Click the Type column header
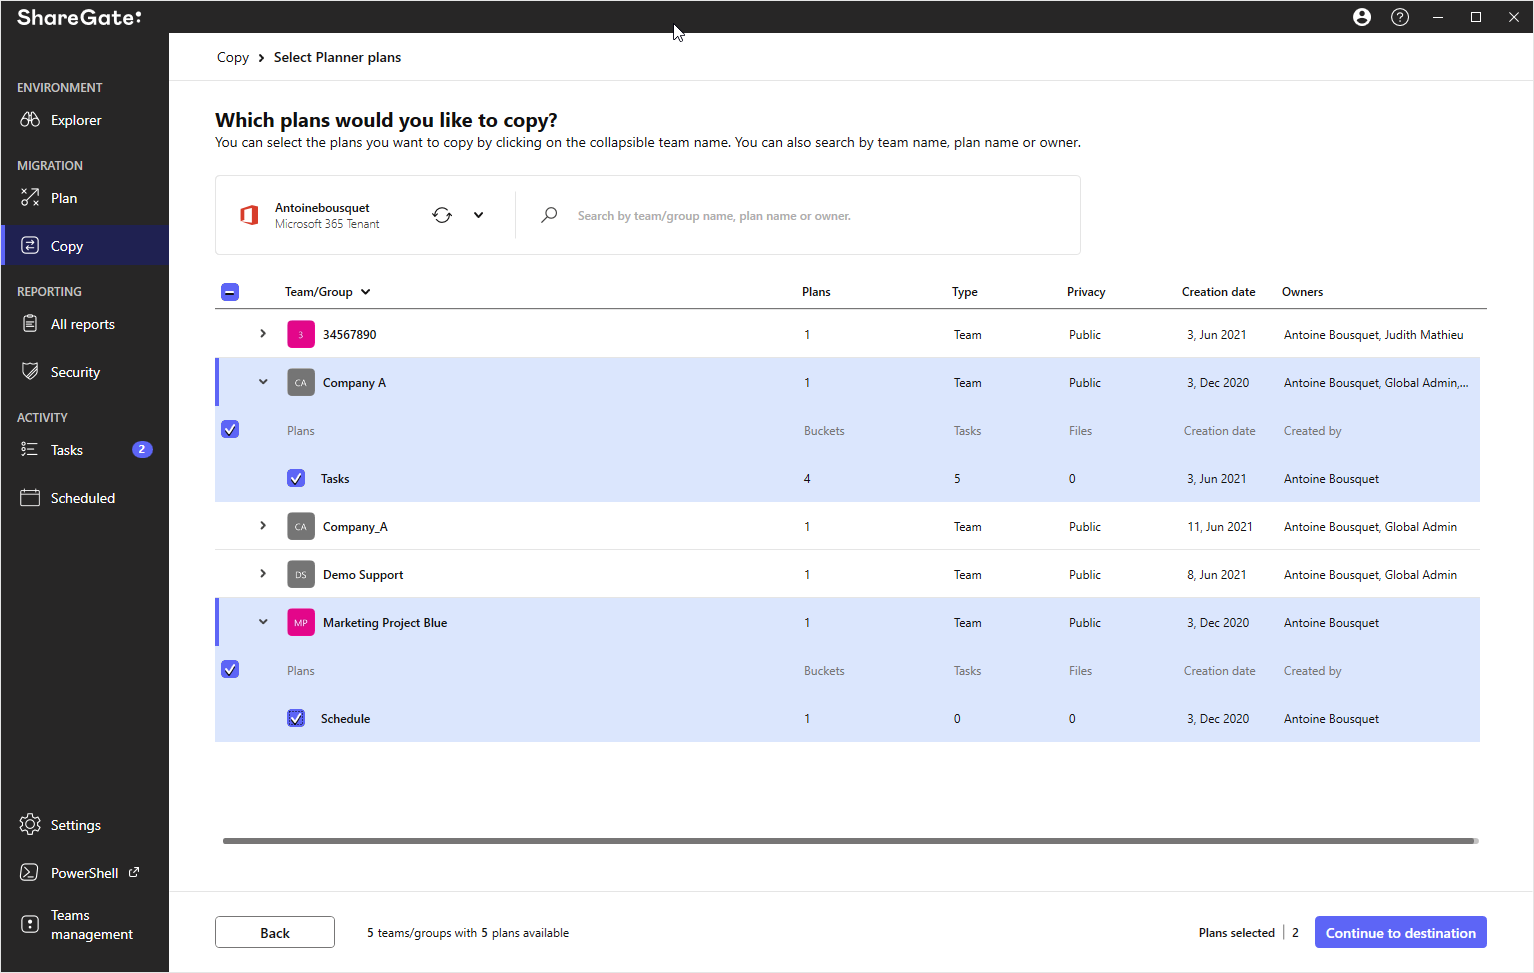The height and width of the screenshot is (973, 1534). tap(965, 292)
